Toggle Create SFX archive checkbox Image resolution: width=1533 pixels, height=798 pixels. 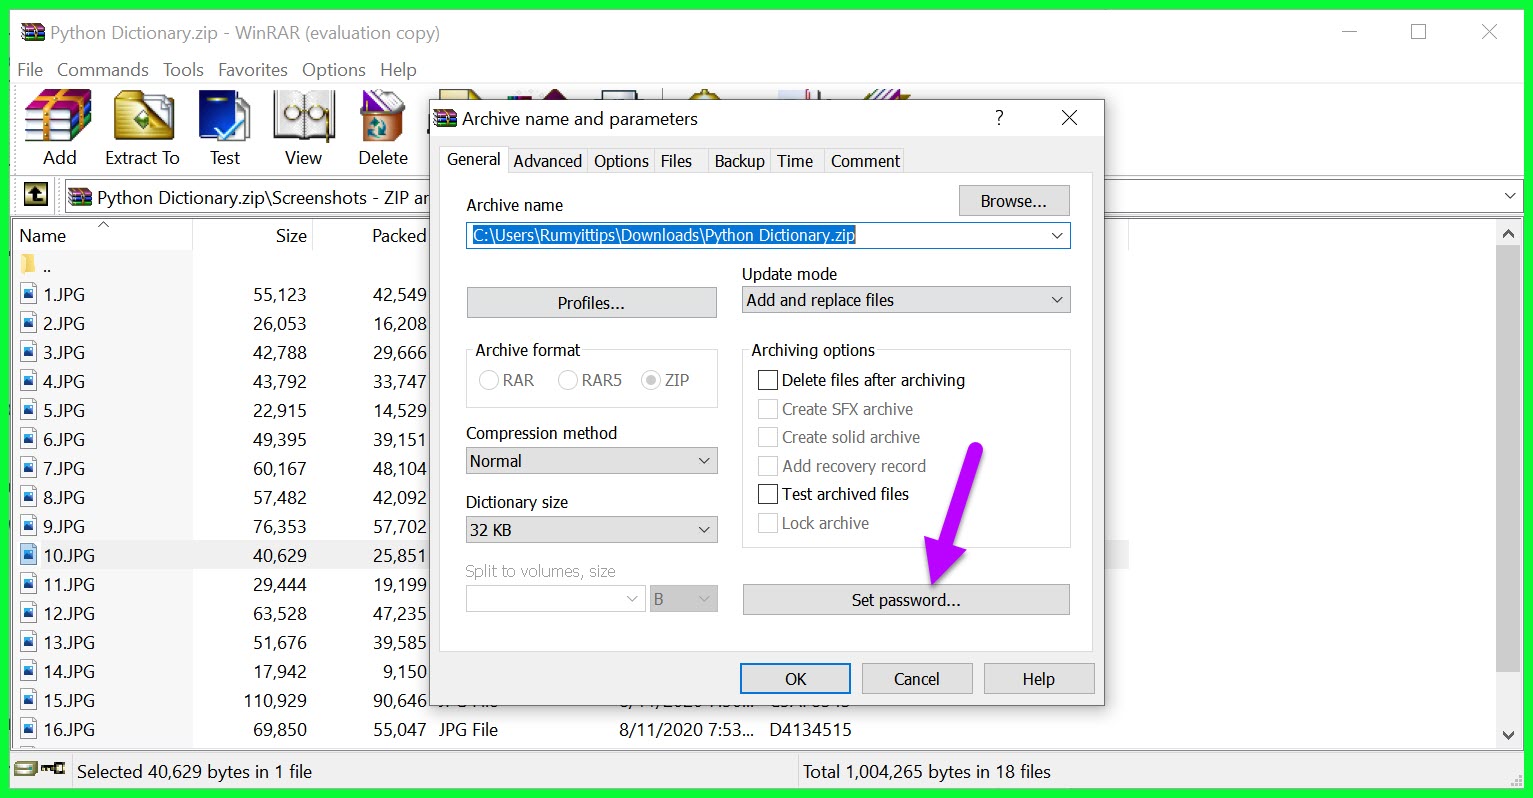768,409
